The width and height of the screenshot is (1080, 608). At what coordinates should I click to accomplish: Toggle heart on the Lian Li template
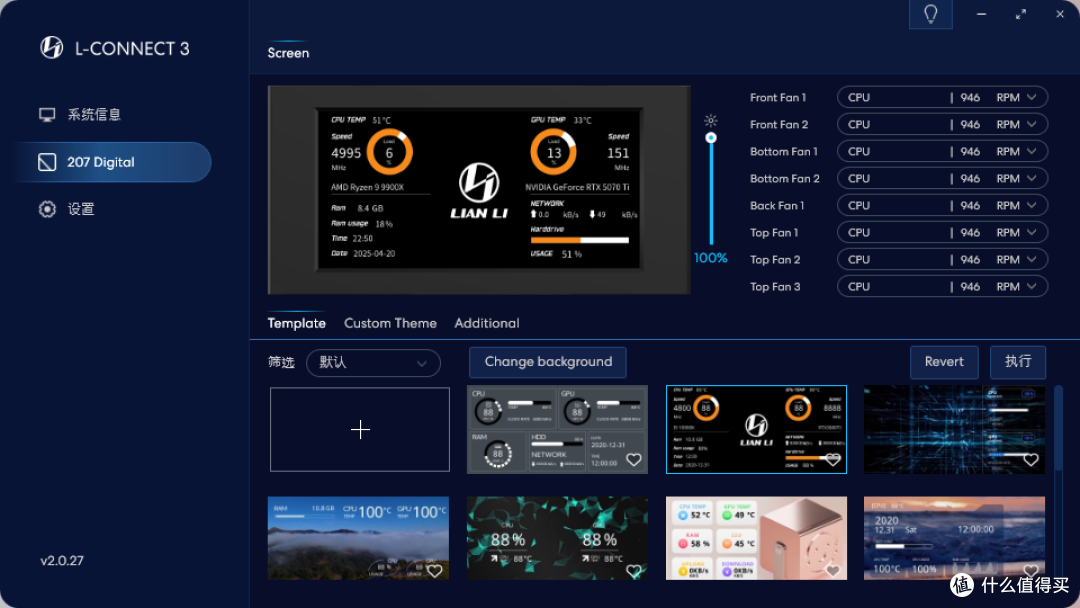pos(833,459)
